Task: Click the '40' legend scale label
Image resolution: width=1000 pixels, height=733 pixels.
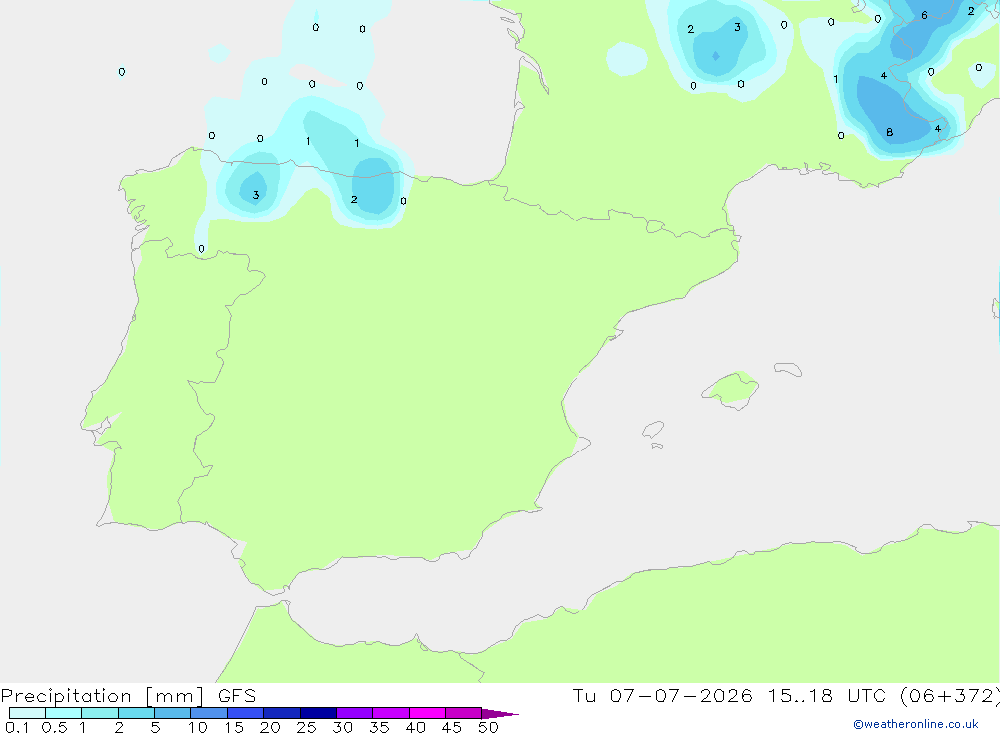Action: pyautogui.click(x=415, y=727)
